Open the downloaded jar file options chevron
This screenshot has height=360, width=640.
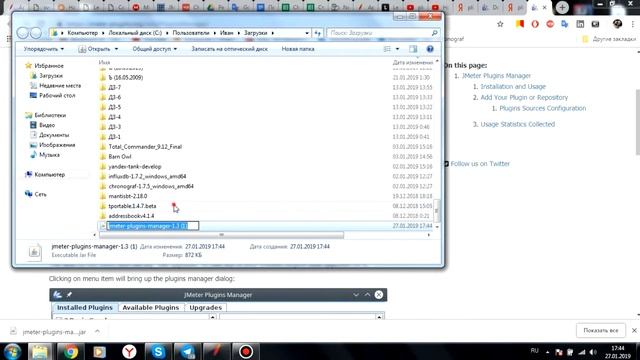(x=97, y=331)
